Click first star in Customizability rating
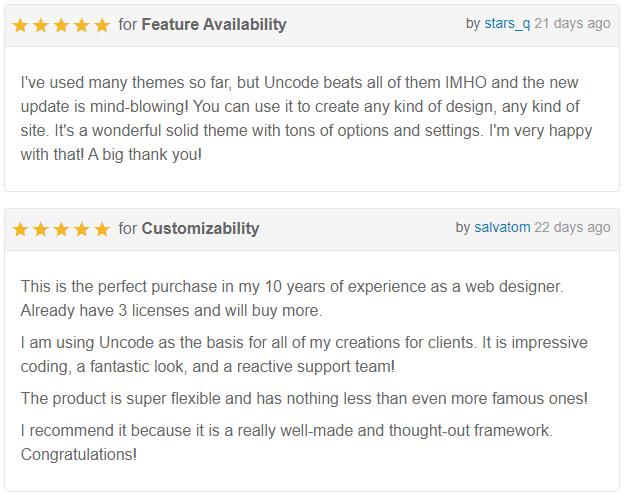This screenshot has height=497, width=627. 20,230
